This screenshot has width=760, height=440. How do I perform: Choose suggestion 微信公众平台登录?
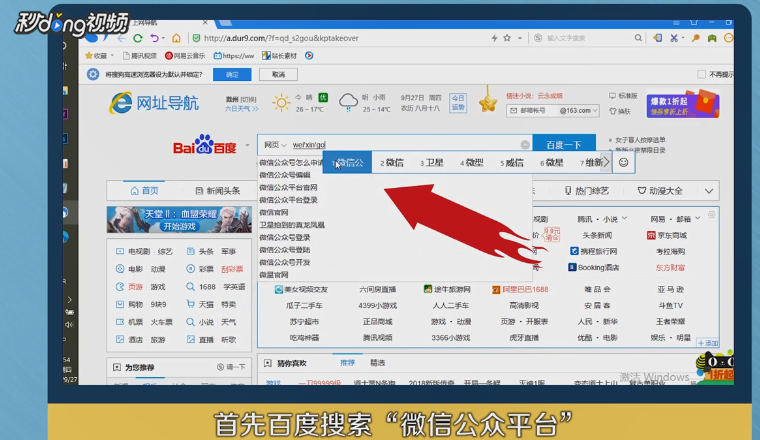point(288,200)
